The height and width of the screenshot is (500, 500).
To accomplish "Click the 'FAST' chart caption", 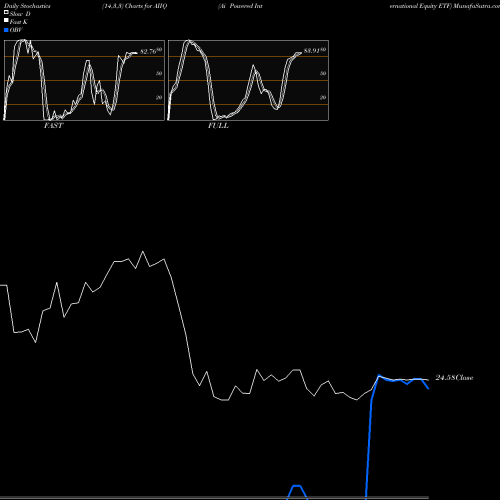I will pos(53,126).
